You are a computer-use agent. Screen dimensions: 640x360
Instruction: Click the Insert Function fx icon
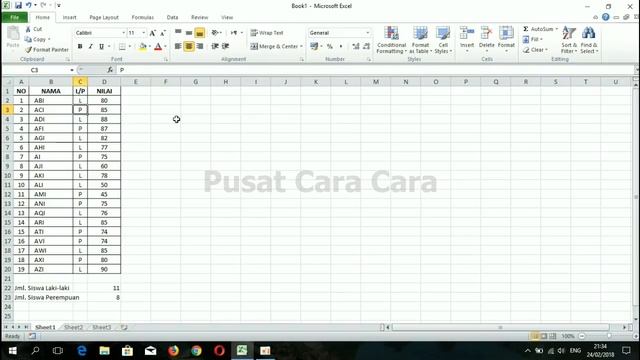coord(110,70)
